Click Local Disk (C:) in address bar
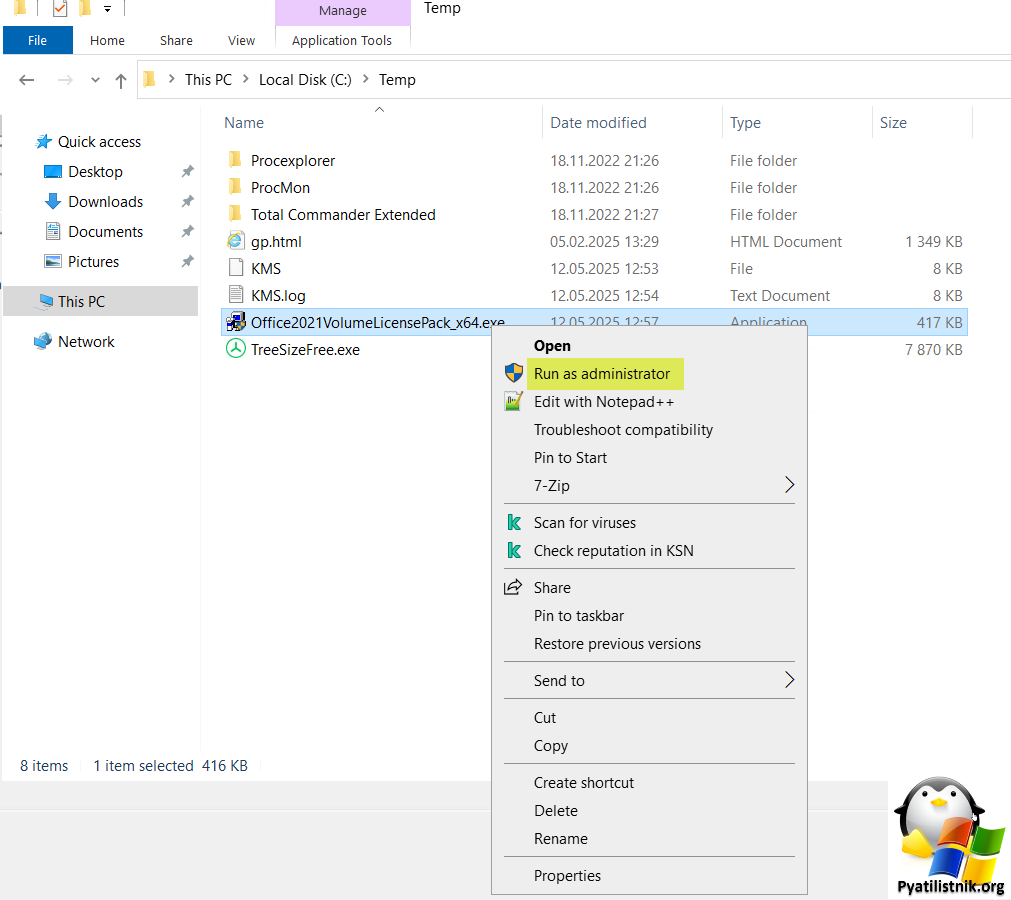 pos(305,79)
